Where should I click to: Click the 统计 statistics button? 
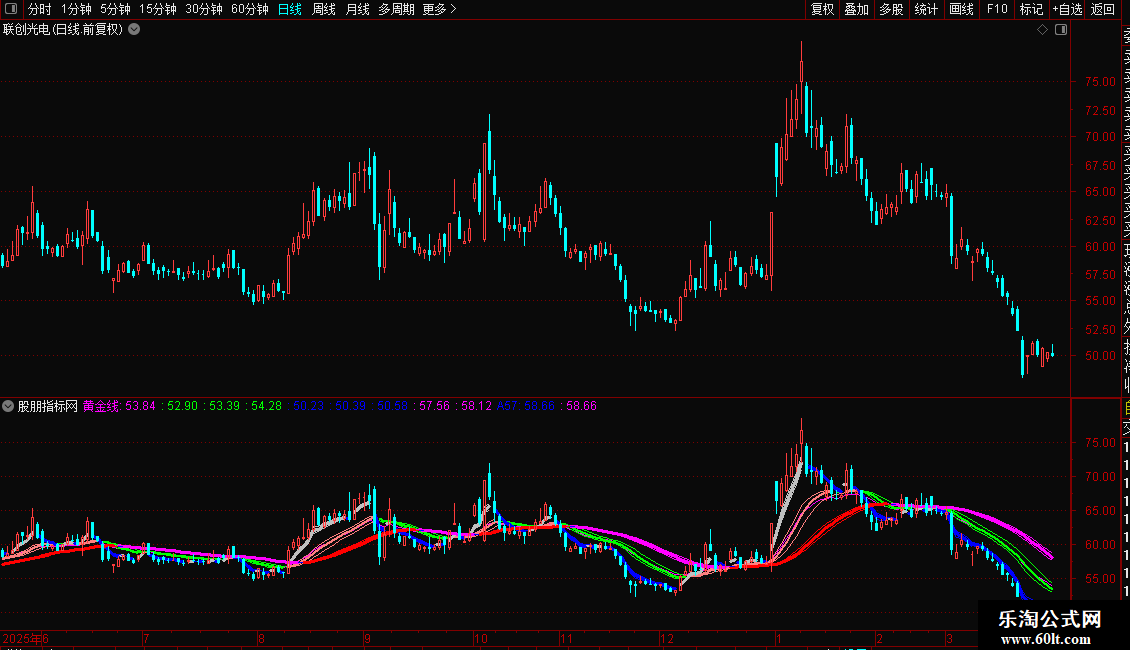[926, 9]
